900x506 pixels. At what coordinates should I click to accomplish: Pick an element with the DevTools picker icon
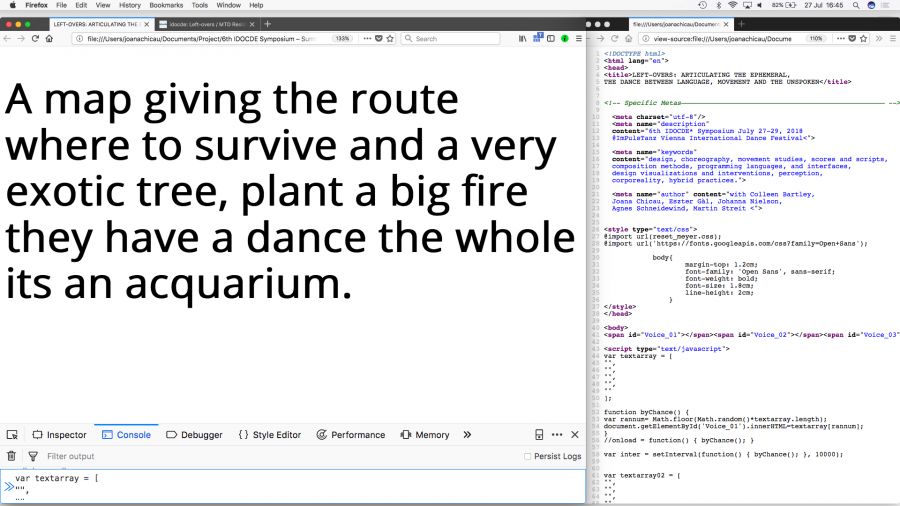pyautogui.click(x=12, y=435)
